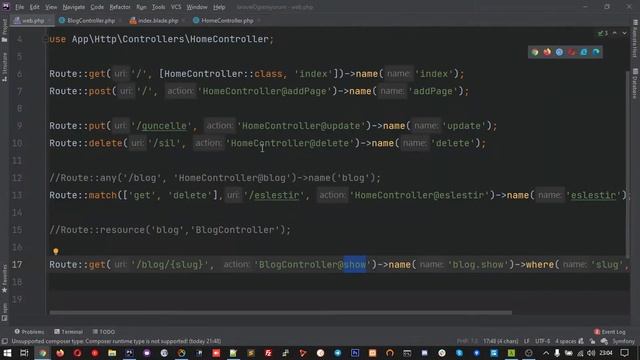
Task: Toggle tool window bars button bottom-left
Action: (4, 341)
